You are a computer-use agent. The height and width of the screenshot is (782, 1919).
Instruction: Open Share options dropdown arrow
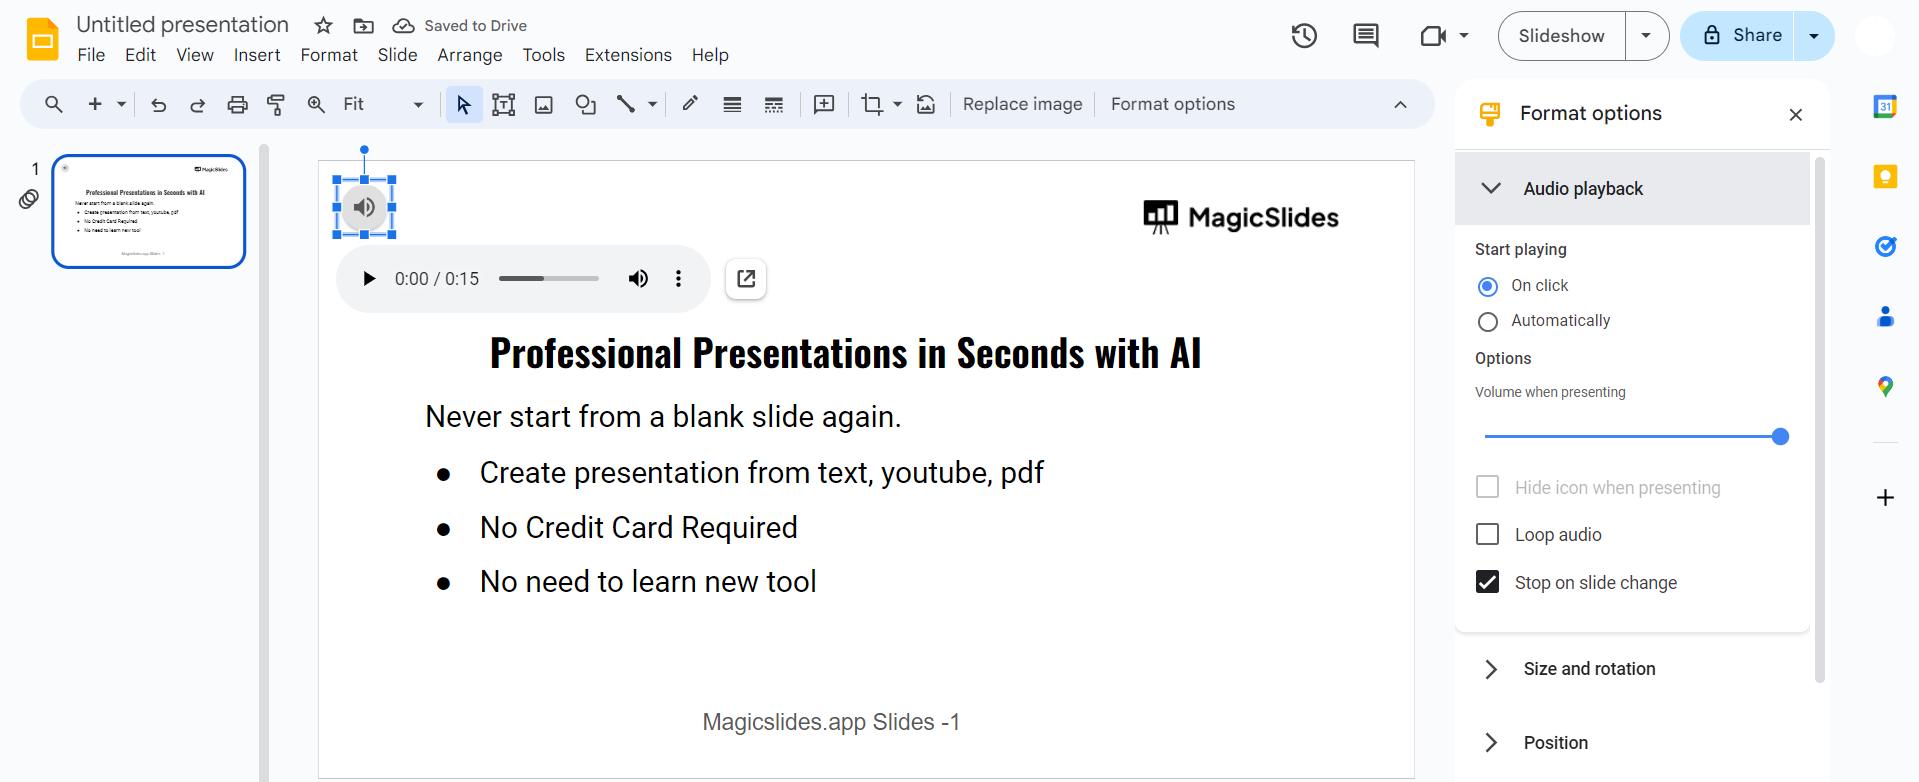(x=1814, y=36)
